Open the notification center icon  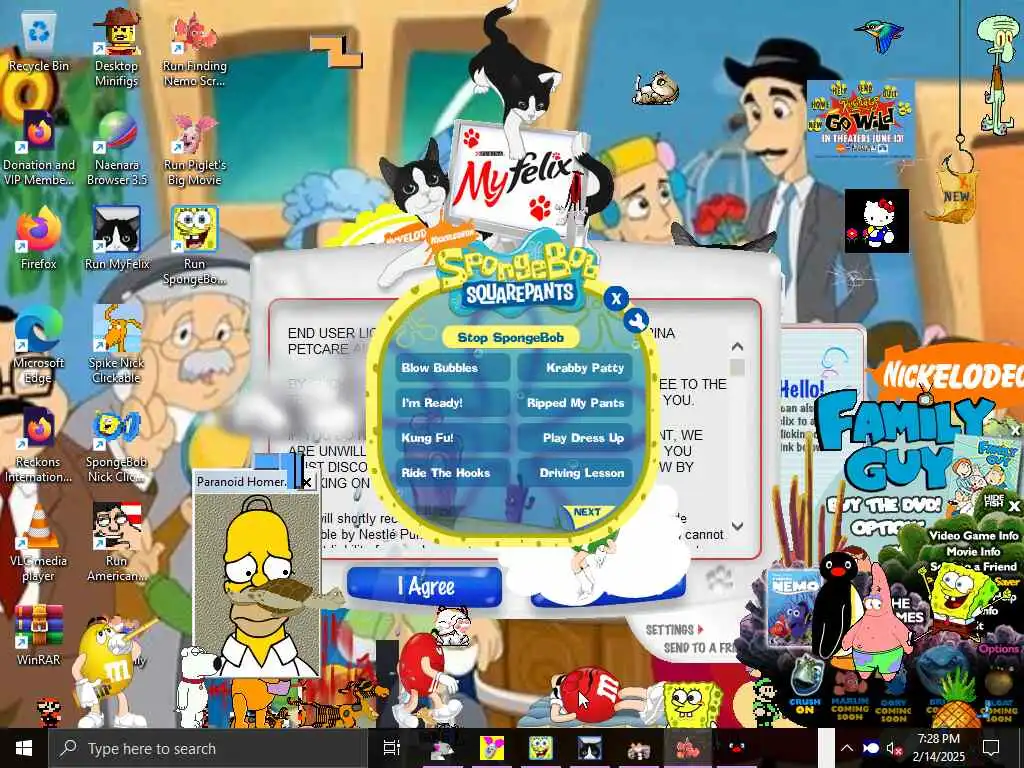[991, 748]
